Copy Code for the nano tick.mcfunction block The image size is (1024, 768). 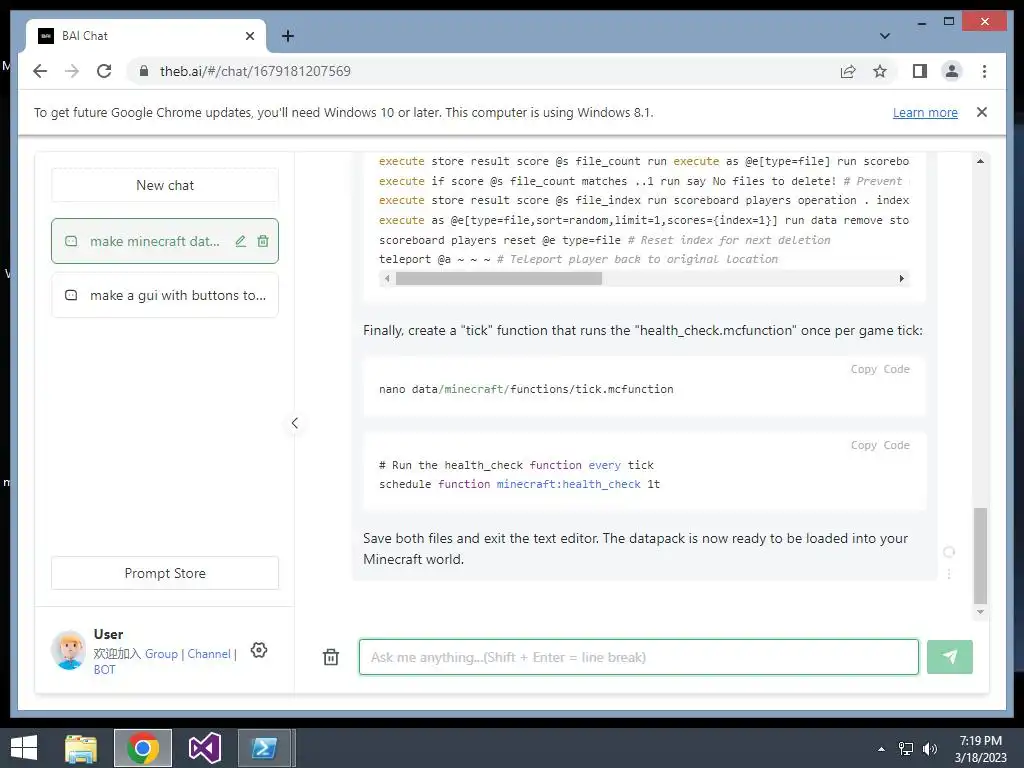click(x=880, y=369)
